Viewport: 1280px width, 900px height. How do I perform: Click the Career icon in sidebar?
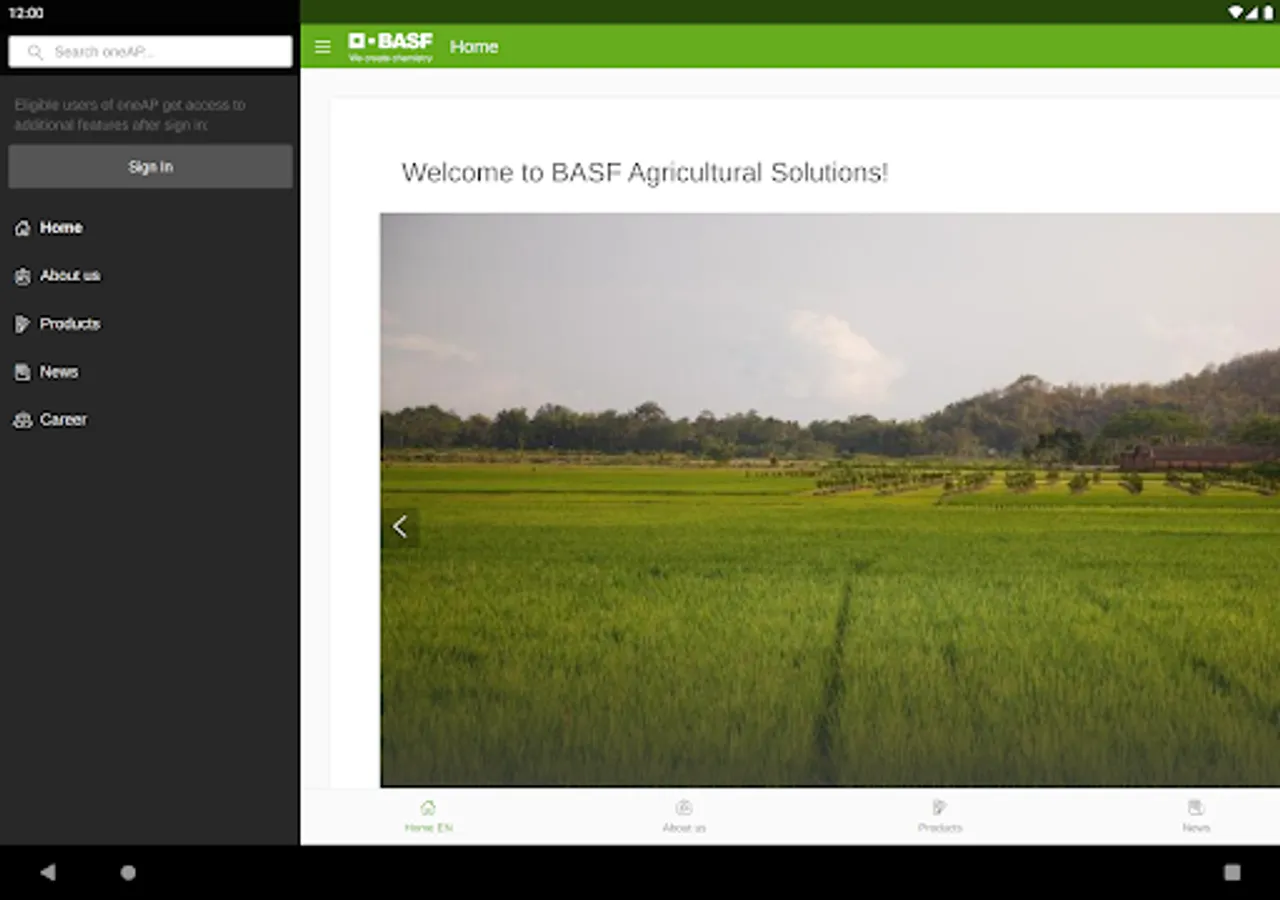coord(22,420)
